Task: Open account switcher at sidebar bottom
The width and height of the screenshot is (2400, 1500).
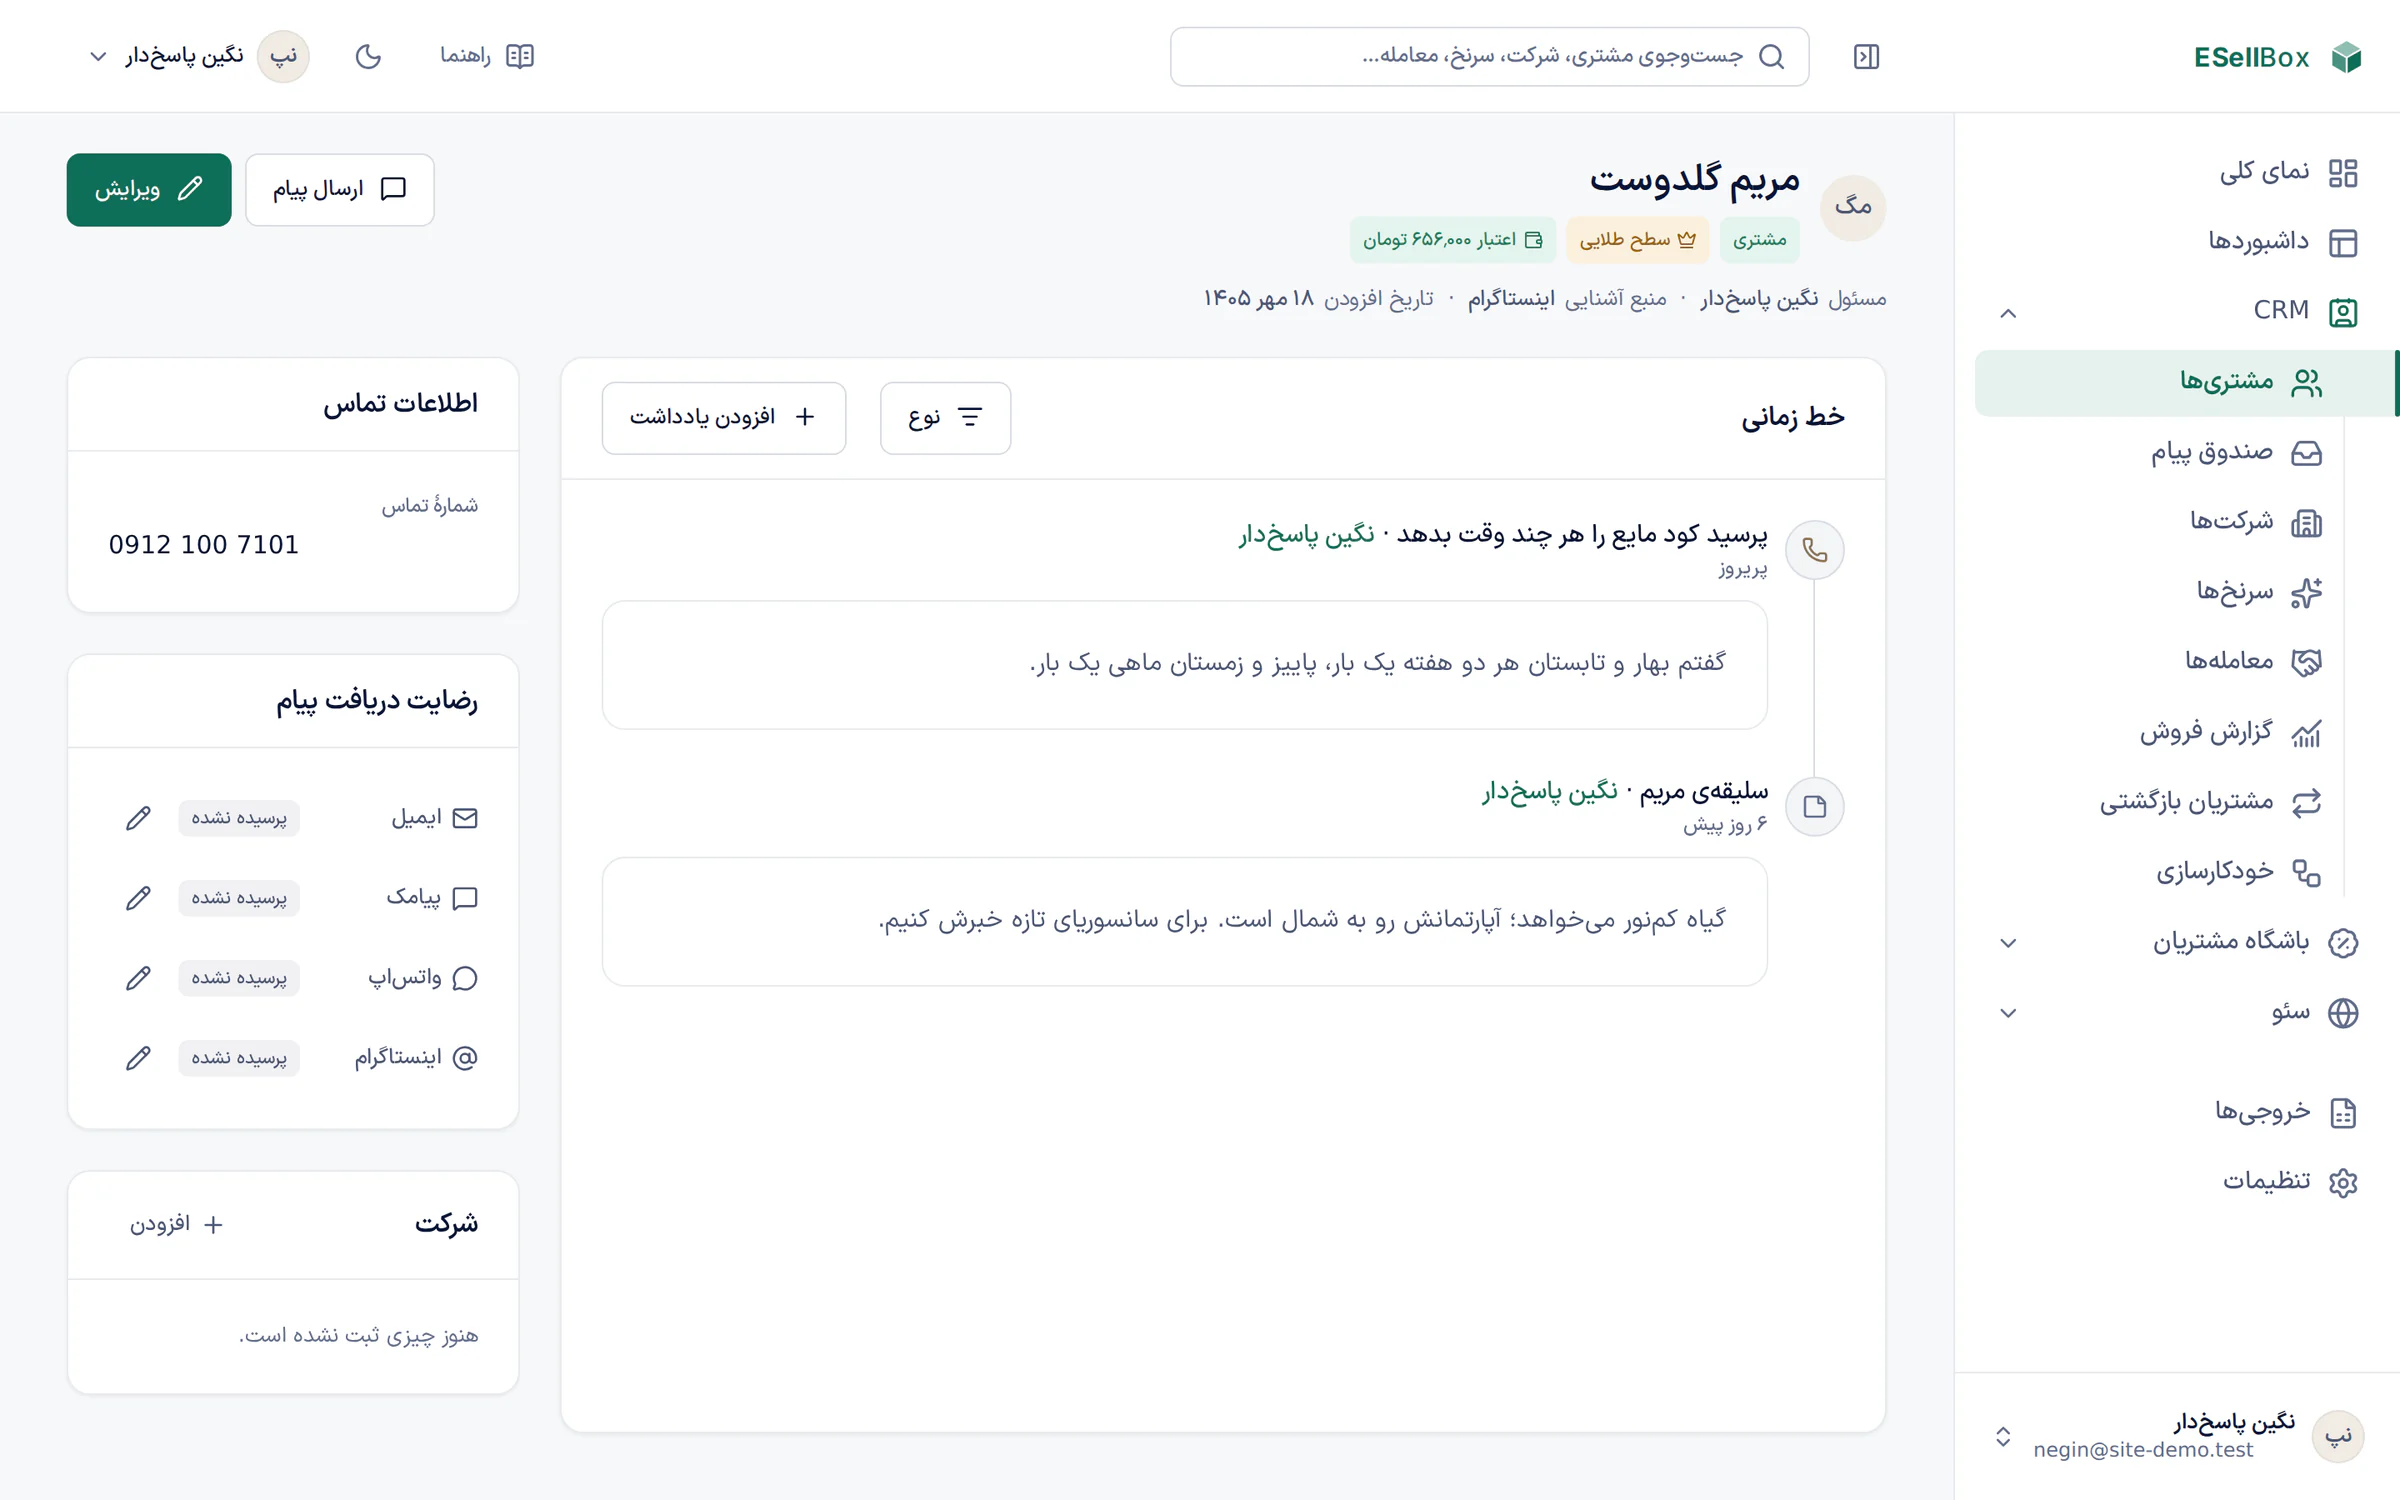Action: (2177, 1436)
